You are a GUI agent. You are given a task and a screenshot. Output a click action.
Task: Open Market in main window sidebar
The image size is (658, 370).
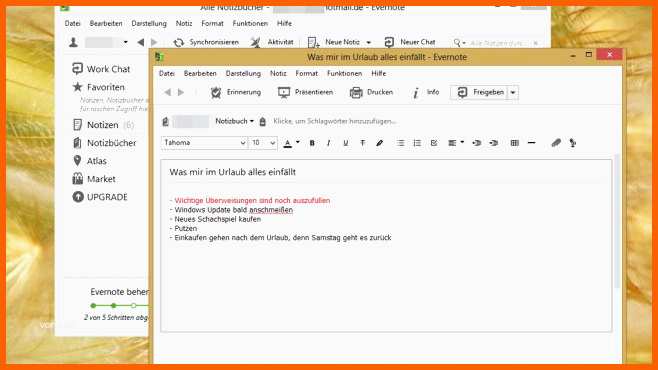94,179
